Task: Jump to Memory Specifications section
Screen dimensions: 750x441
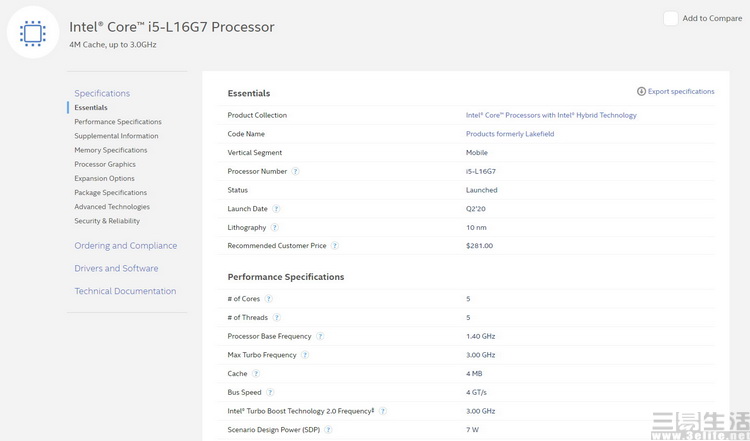Action: coord(110,150)
